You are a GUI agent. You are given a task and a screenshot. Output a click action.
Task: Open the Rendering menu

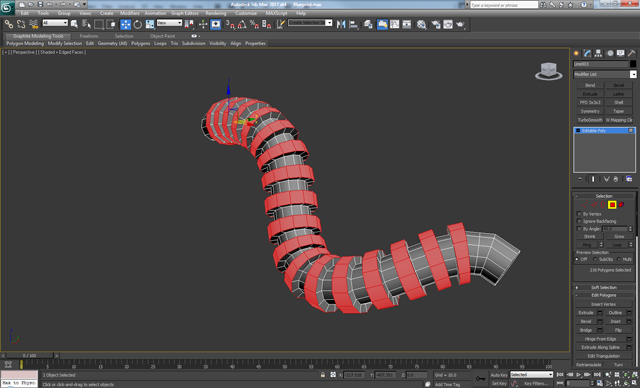(216, 13)
